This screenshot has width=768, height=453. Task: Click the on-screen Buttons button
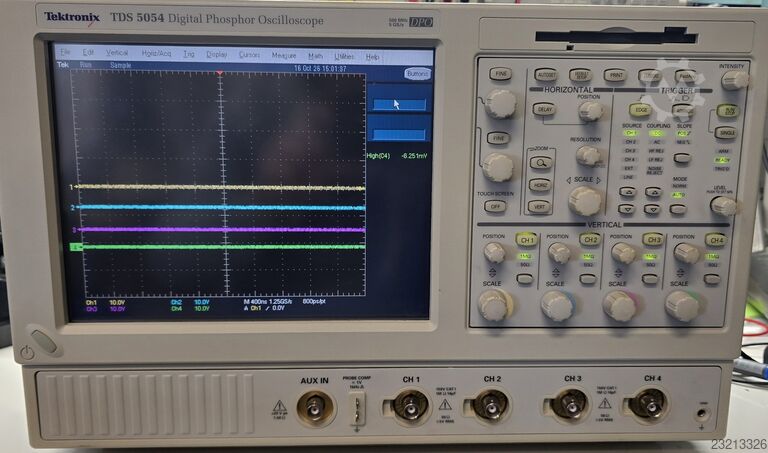pyautogui.click(x=417, y=73)
